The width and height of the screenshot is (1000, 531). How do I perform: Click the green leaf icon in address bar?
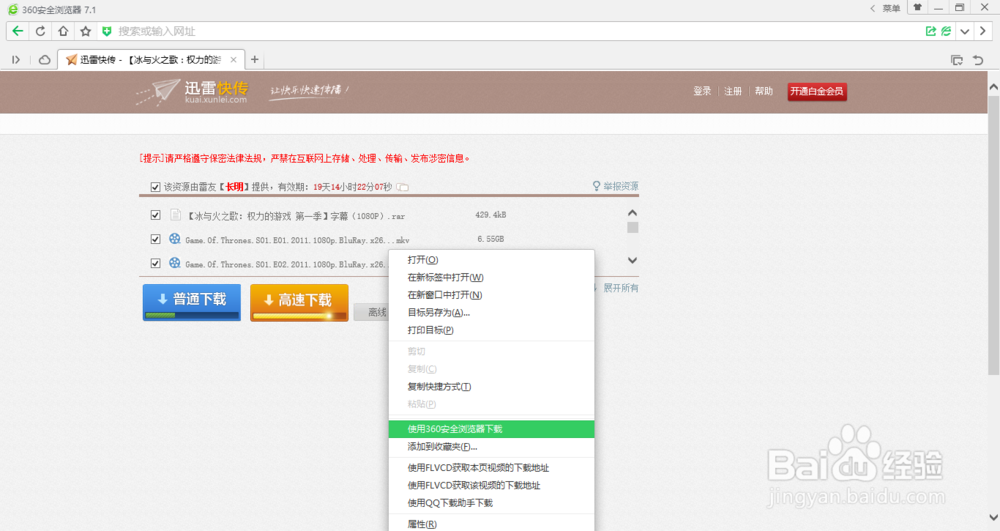pos(946,31)
